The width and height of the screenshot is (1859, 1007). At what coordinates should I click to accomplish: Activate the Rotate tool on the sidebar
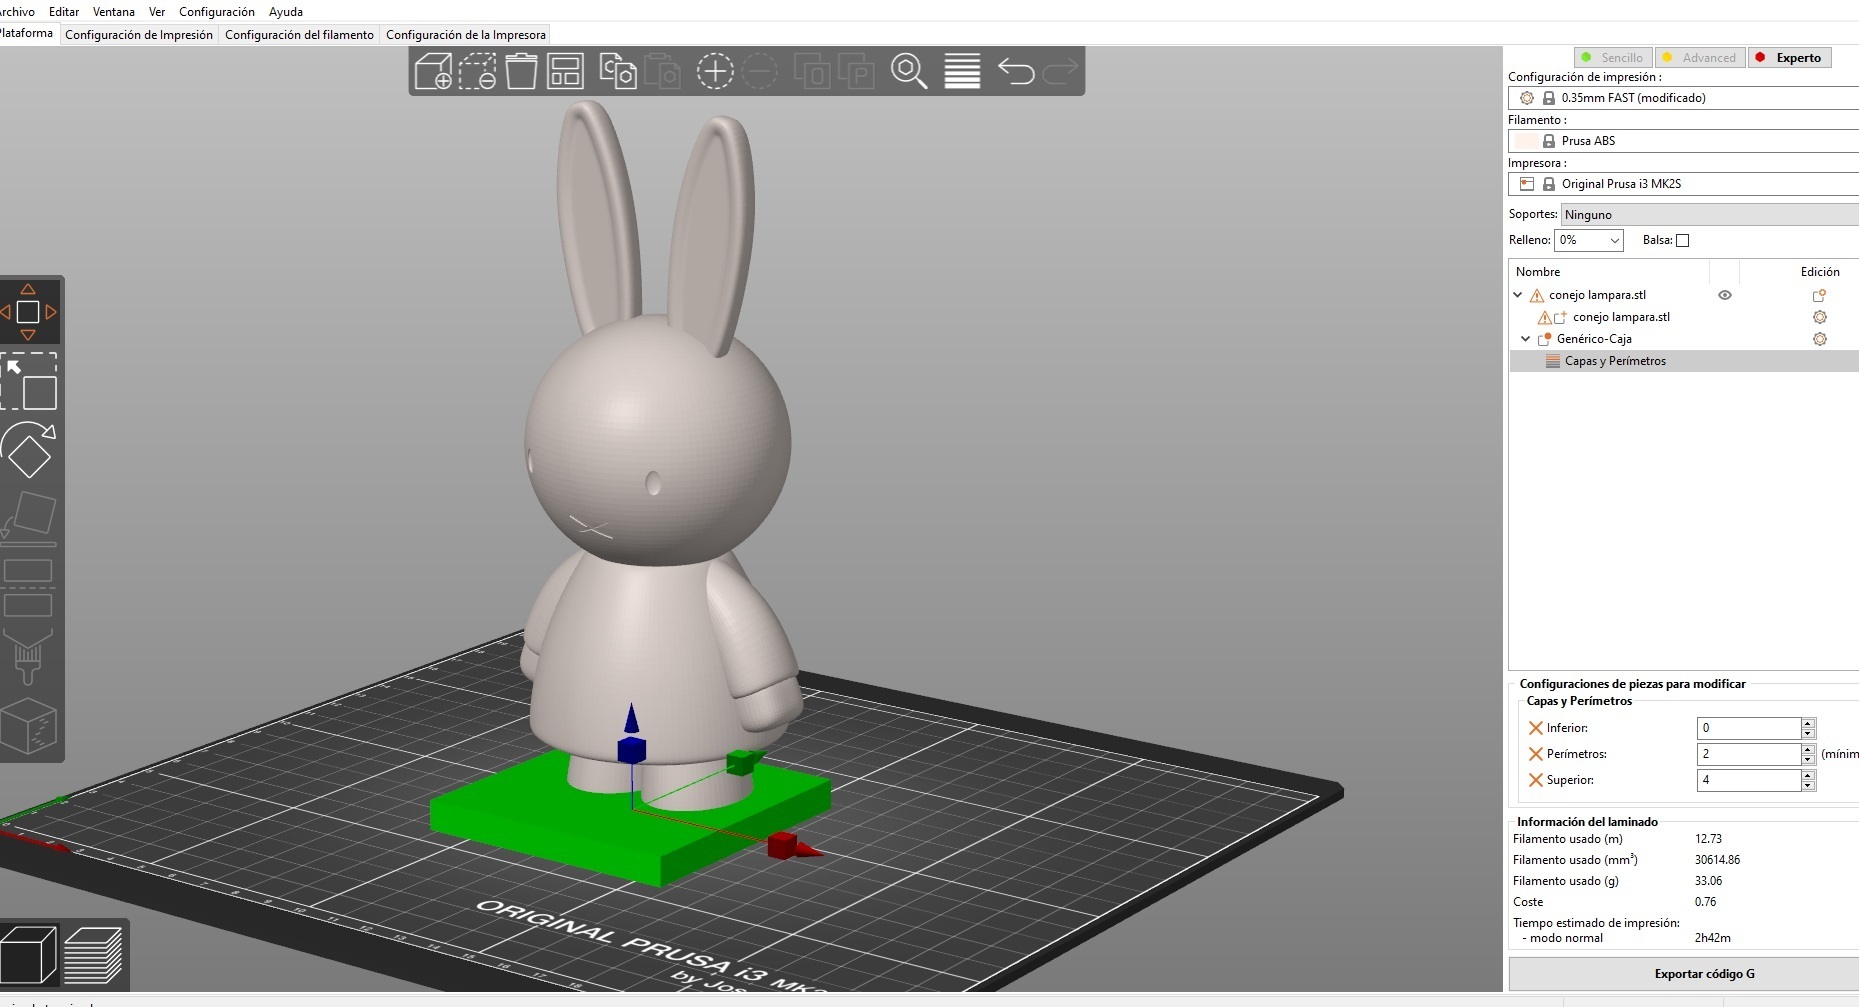coord(30,450)
